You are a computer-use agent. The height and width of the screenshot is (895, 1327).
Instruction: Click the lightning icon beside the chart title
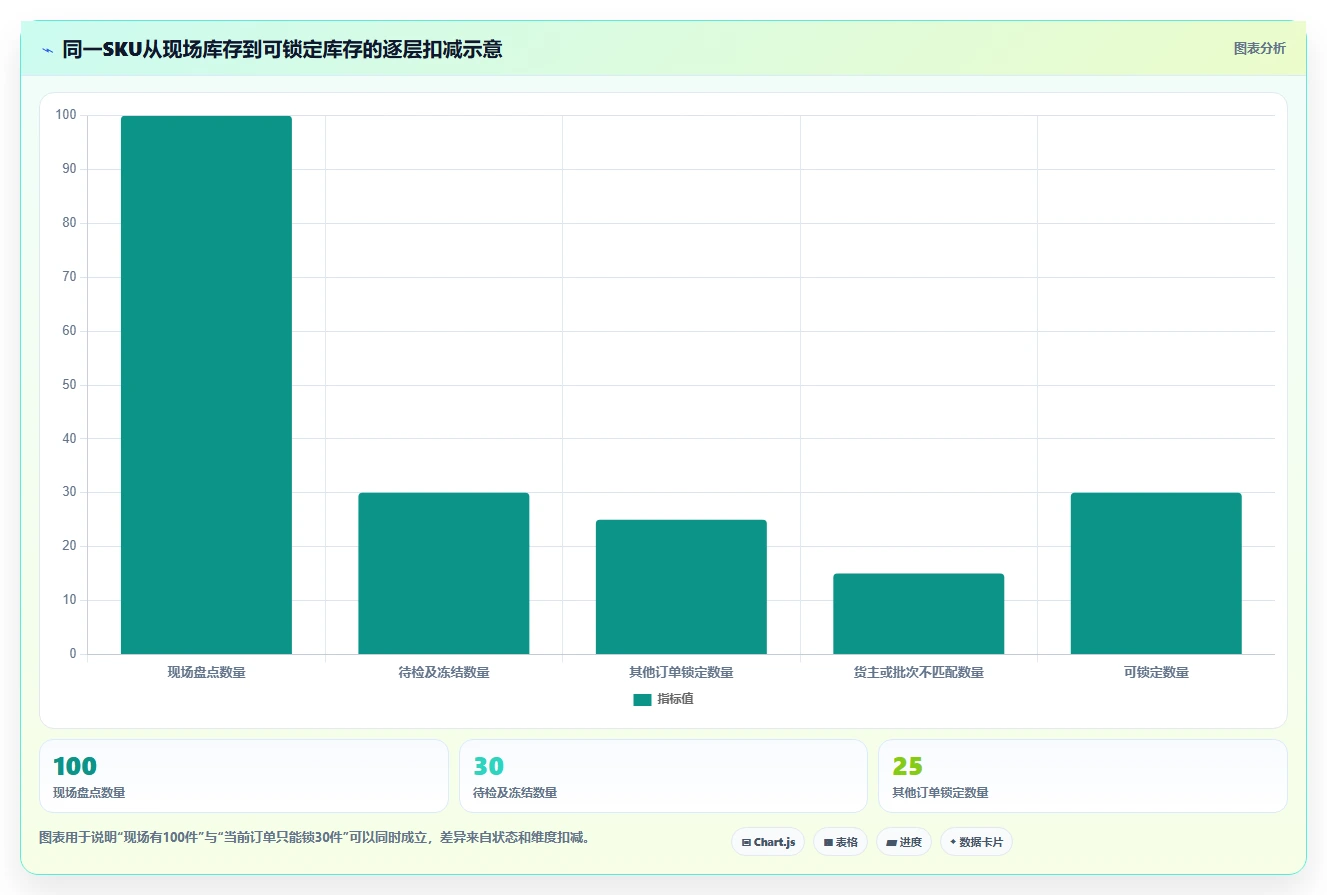[47, 49]
